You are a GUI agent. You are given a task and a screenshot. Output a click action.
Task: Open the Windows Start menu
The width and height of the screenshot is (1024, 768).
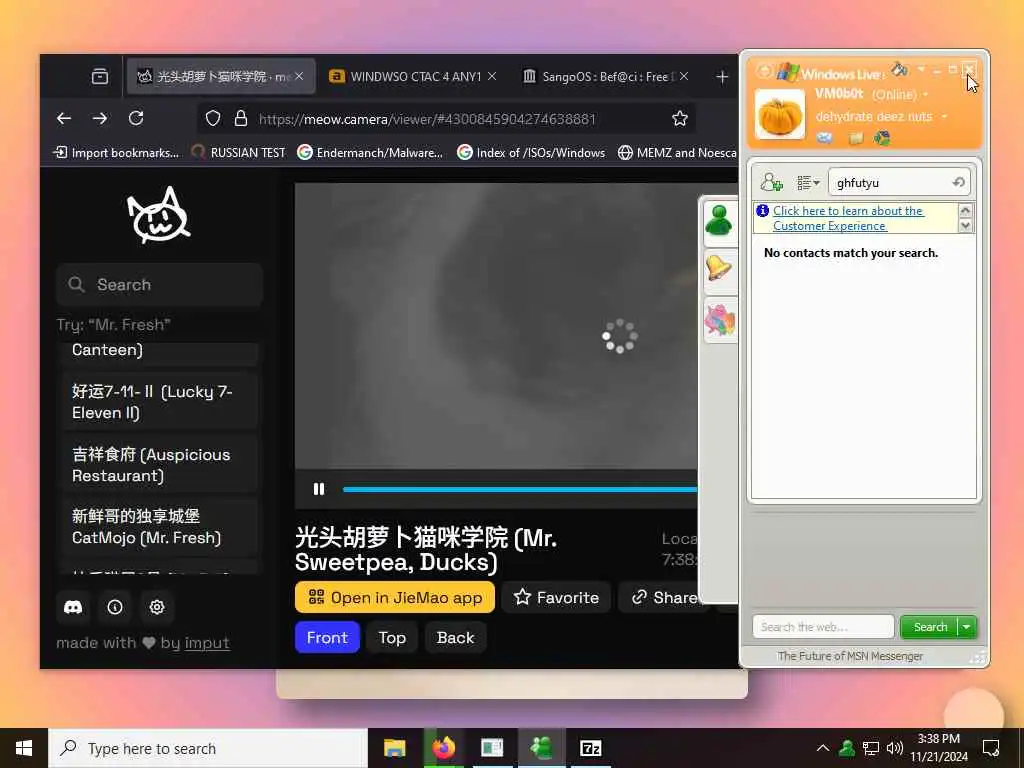[24, 748]
